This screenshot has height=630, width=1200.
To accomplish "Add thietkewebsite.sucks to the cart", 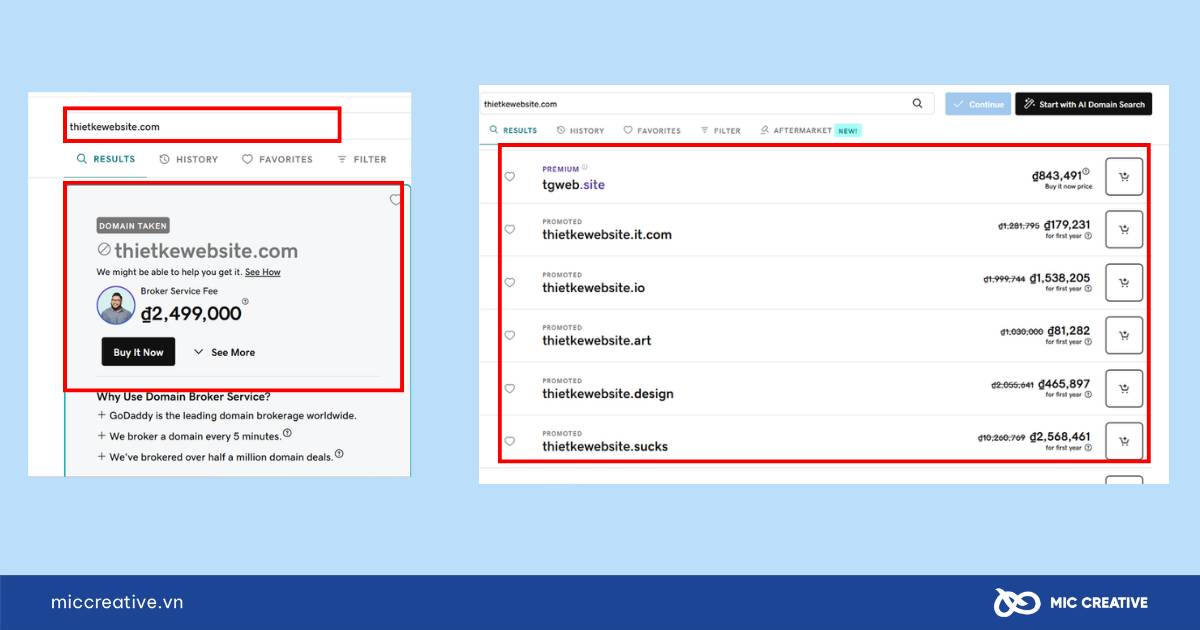I will [x=1124, y=441].
